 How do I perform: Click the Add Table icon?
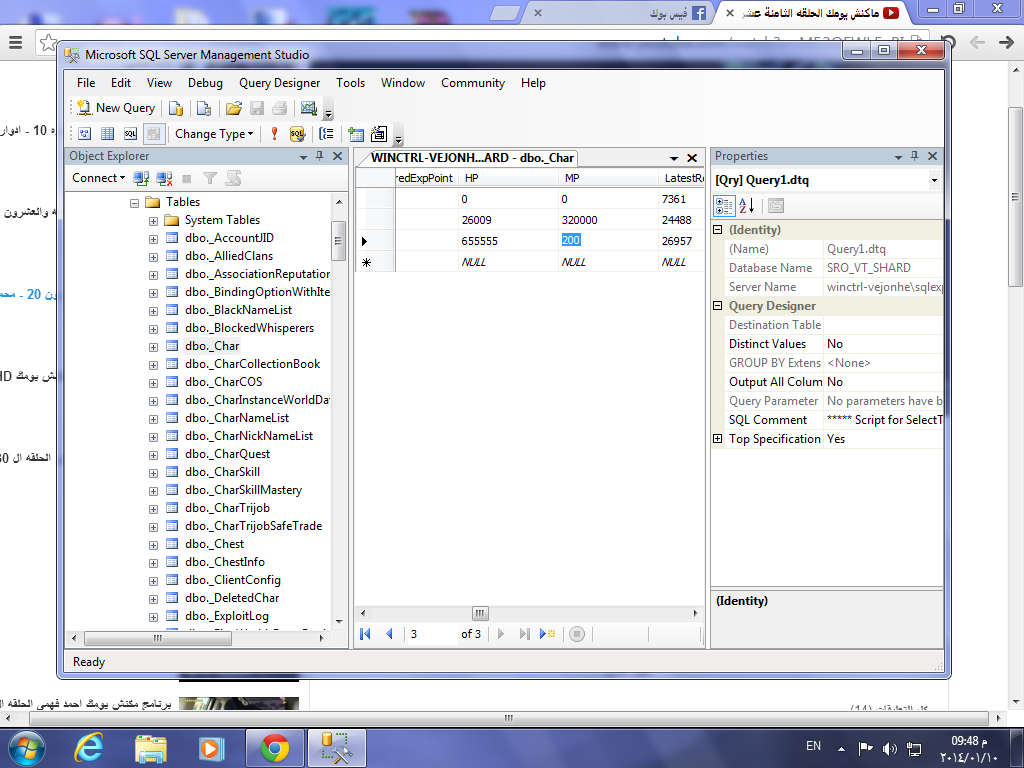tap(356, 134)
